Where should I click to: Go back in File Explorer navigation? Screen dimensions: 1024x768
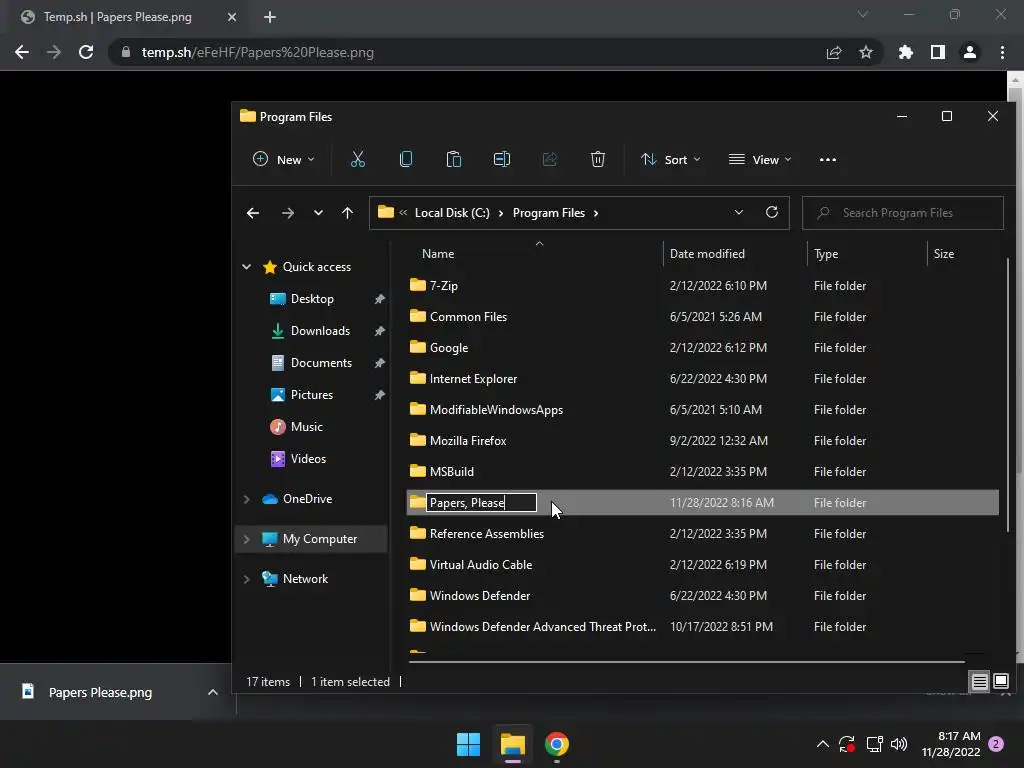(253, 213)
